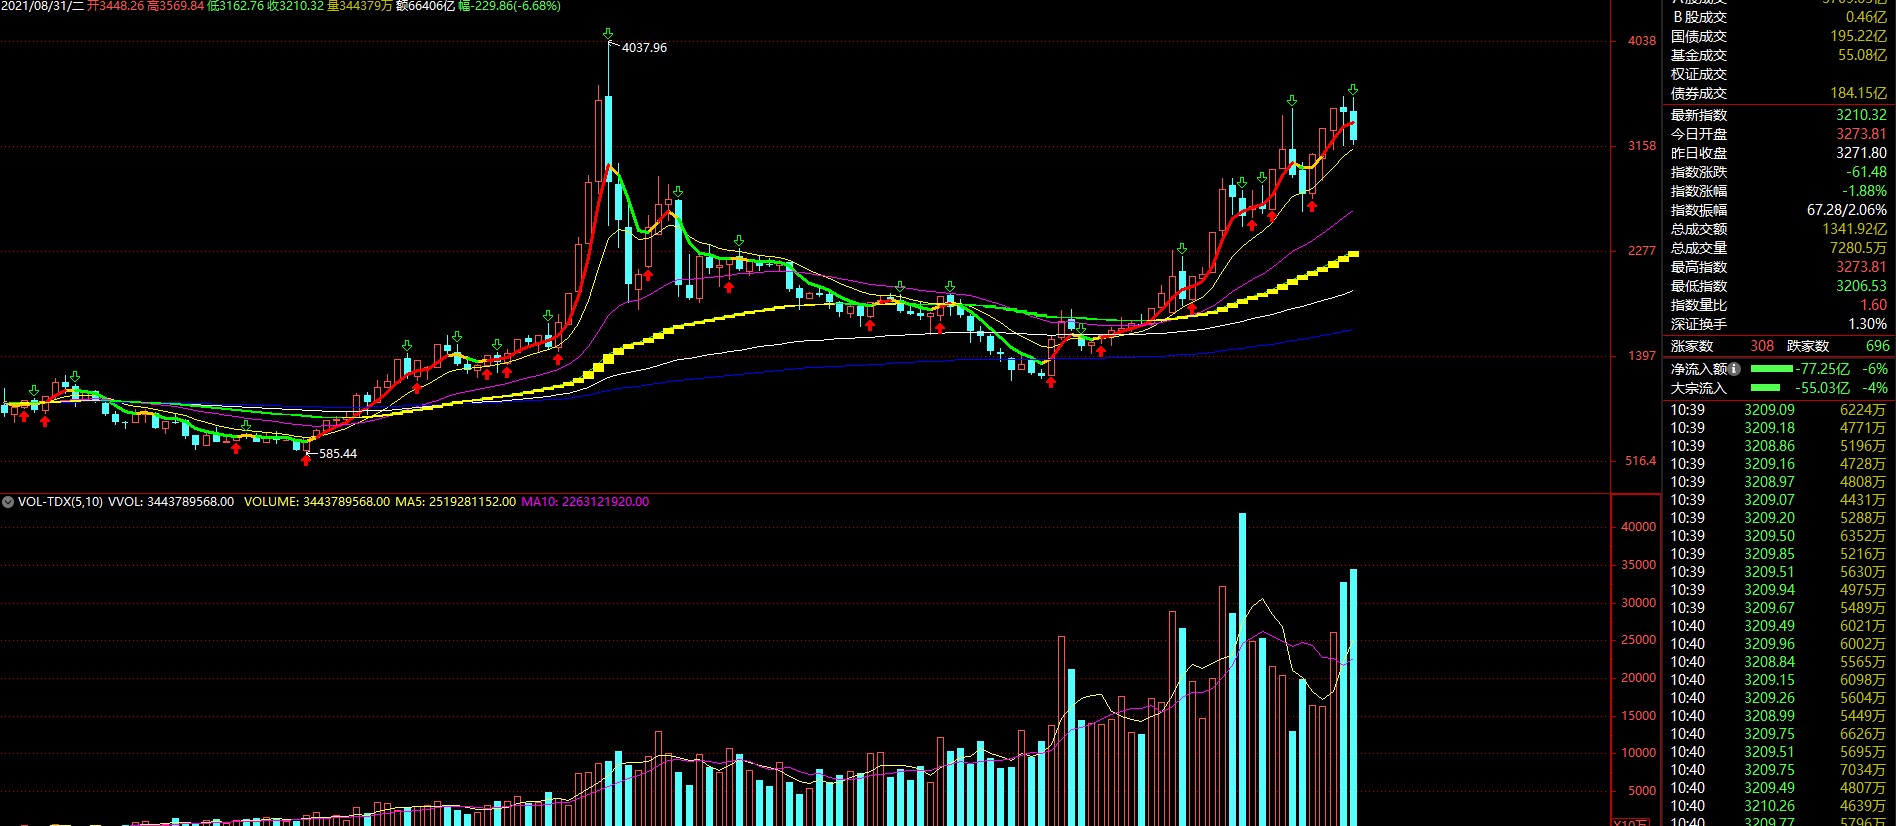Select tick row with volume 6098万
1896x826 pixels.
tap(1779, 680)
